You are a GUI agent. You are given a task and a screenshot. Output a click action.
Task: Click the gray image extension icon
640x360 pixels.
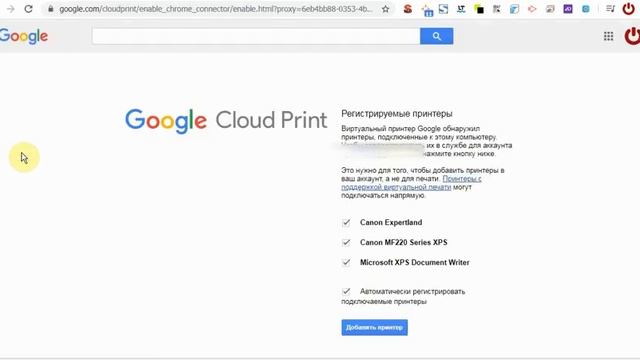click(550, 9)
